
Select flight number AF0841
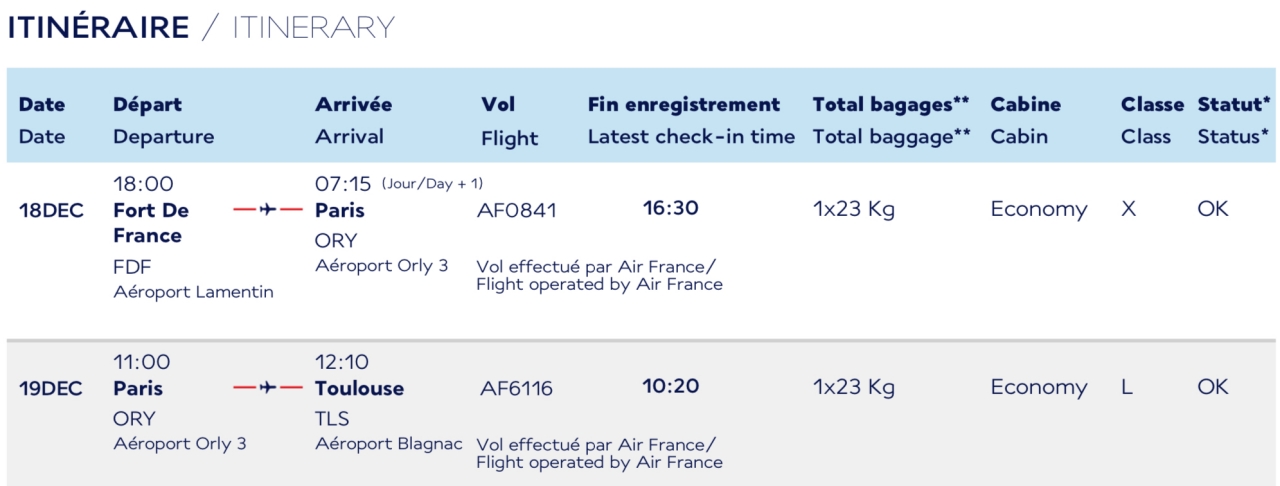(517, 210)
